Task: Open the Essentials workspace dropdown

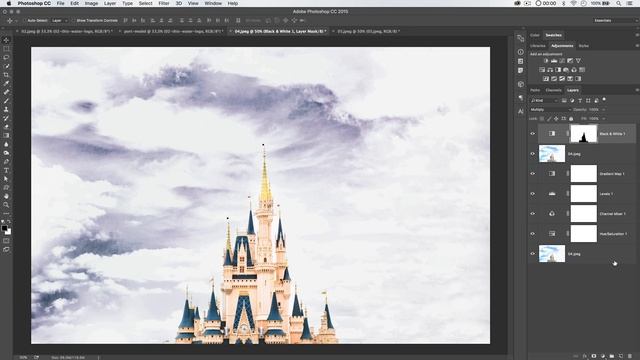Action: click(x=615, y=20)
